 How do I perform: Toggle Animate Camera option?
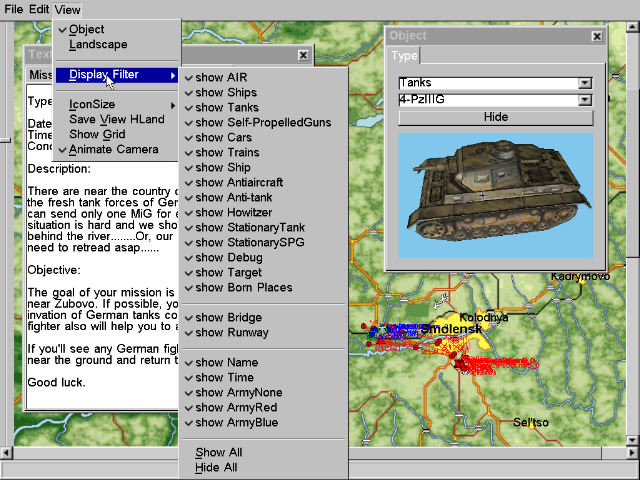[x=113, y=150]
